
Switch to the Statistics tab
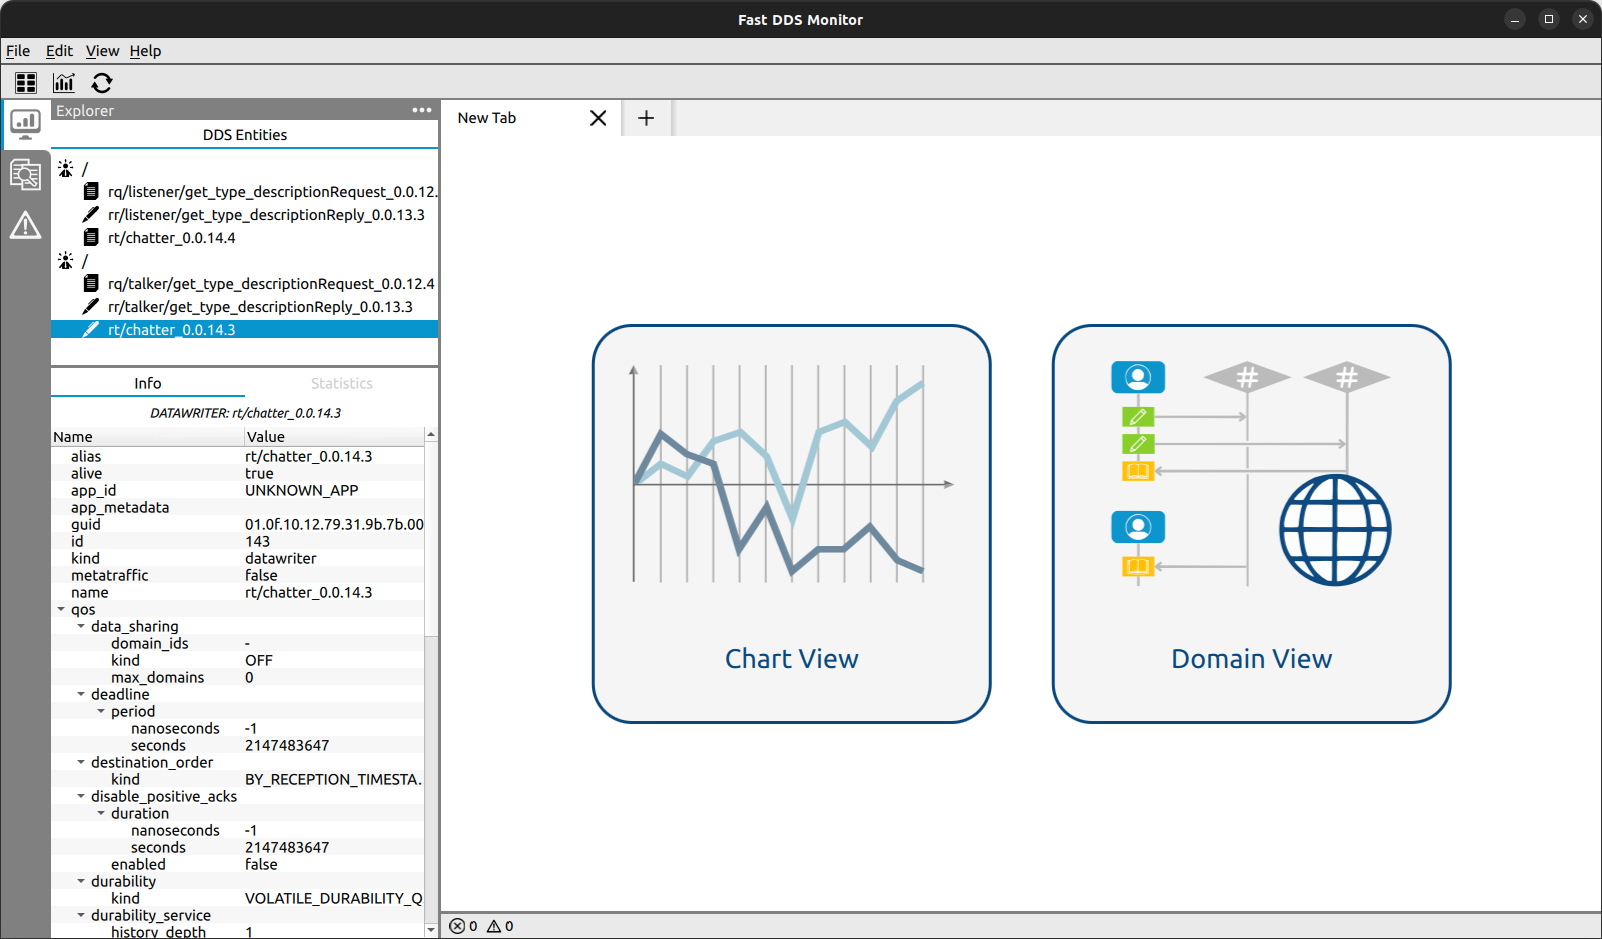[x=341, y=383]
